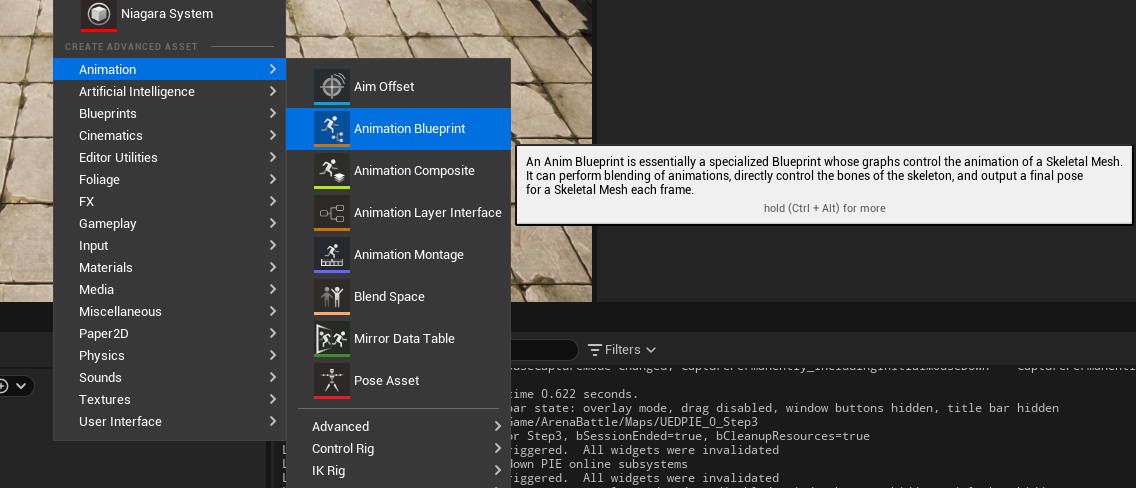This screenshot has width=1136, height=488.
Task: Expand the IK Rig submenu
Action: (x=398, y=471)
